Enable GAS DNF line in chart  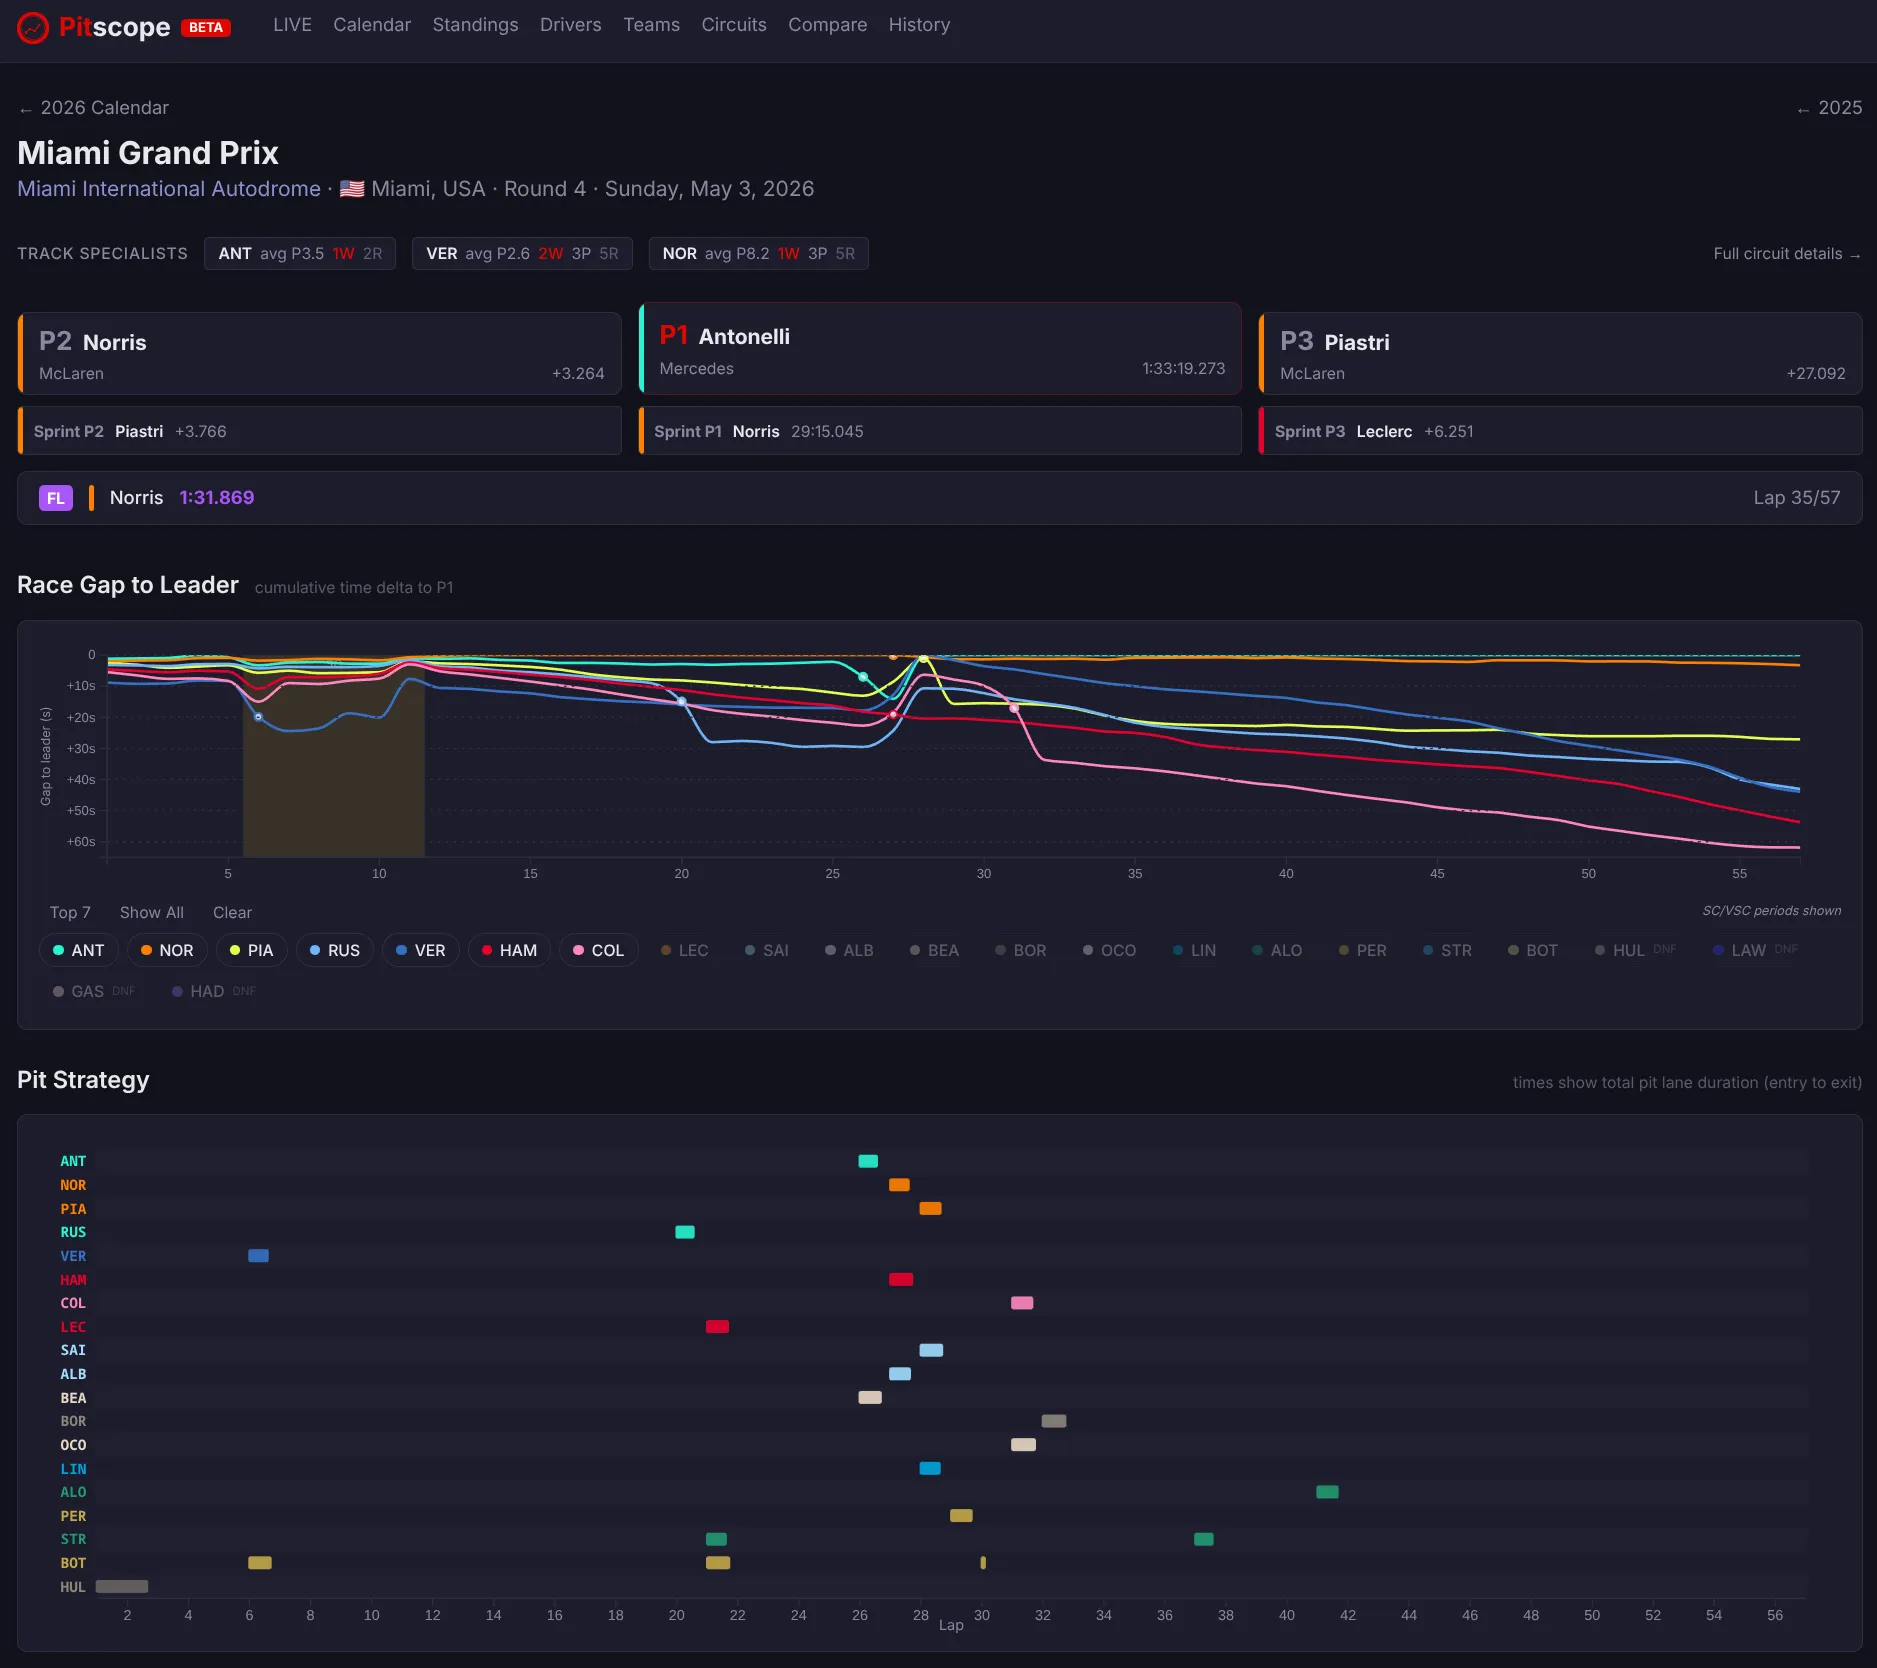[93, 991]
